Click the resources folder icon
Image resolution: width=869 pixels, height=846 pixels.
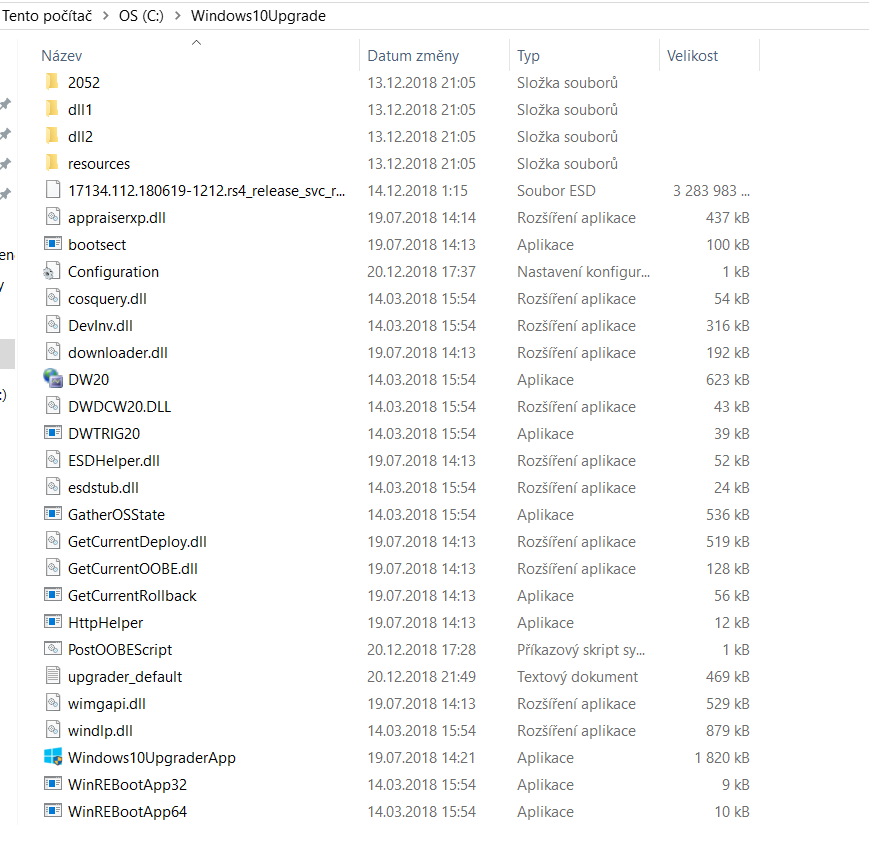[x=52, y=164]
